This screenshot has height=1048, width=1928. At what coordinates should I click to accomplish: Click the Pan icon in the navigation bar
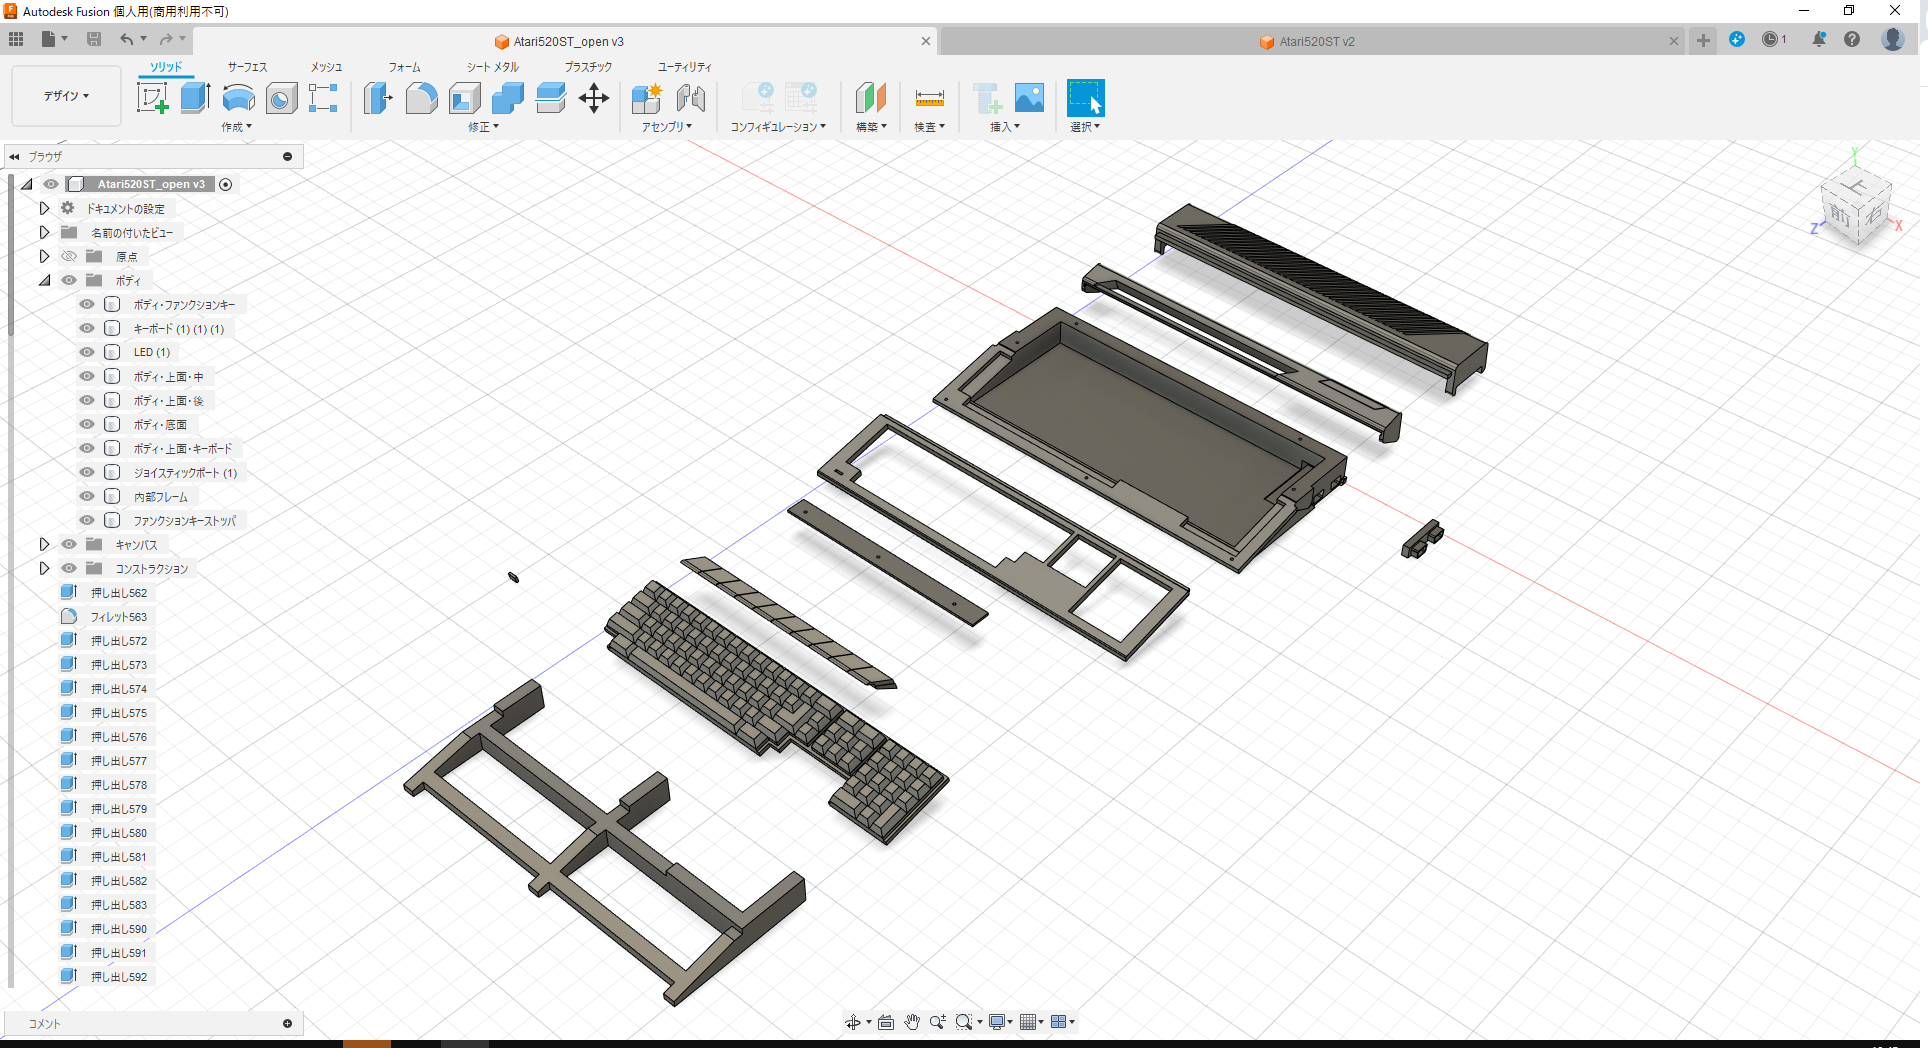coord(911,1021)
